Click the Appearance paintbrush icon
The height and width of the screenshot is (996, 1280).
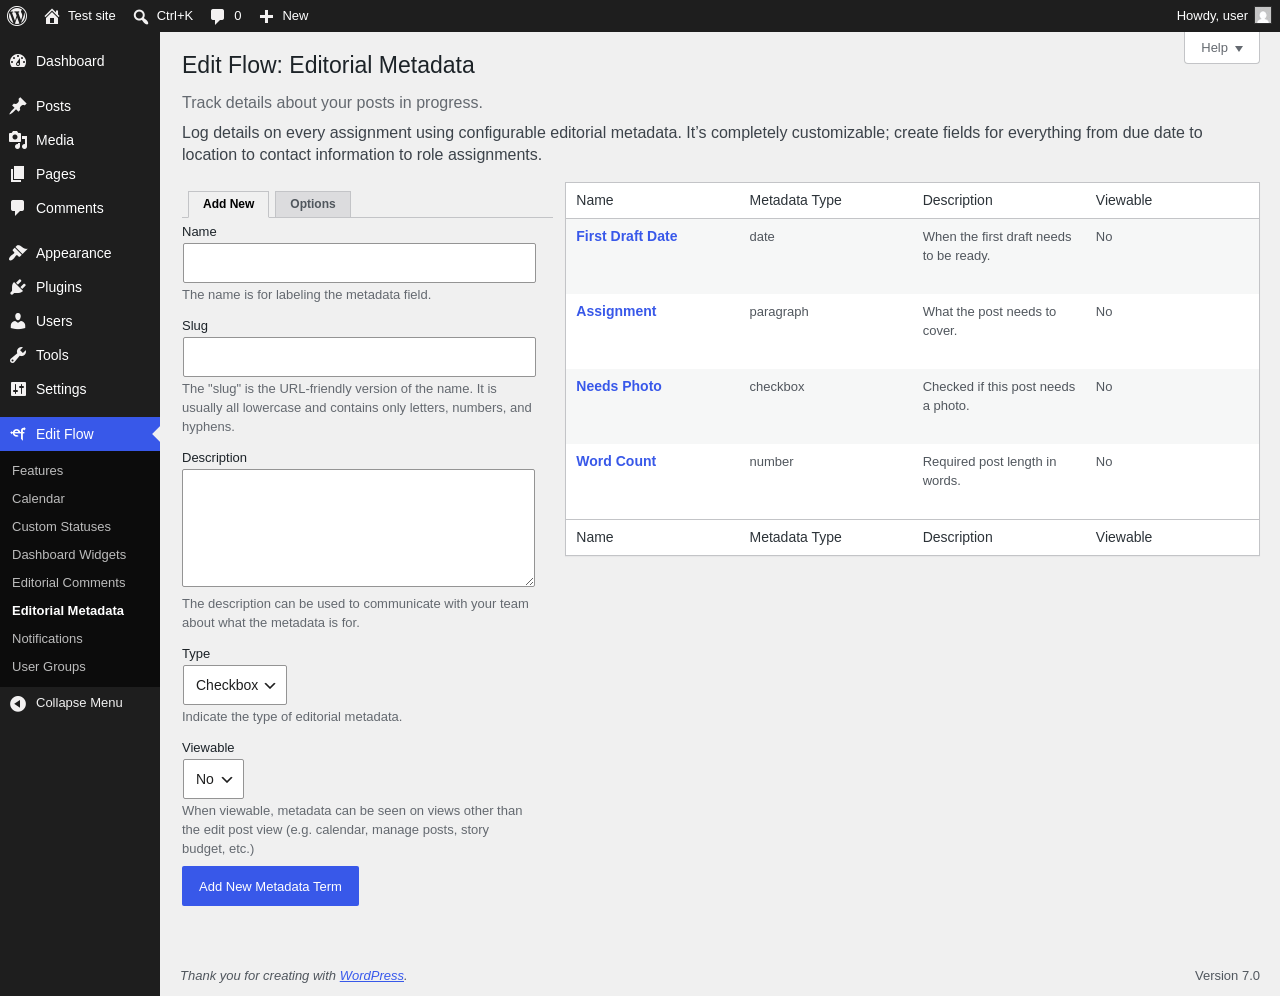18,253
